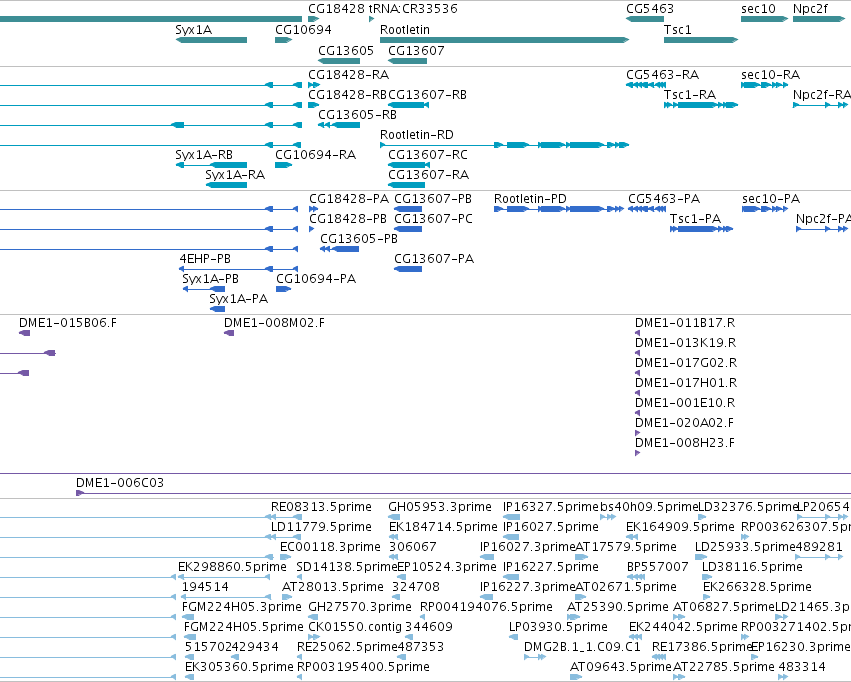Viewport: 851px width, 682px height.
Task: Click the RE08313.5prime EST label
Action: pyautogui.click(x=321, y=507)
